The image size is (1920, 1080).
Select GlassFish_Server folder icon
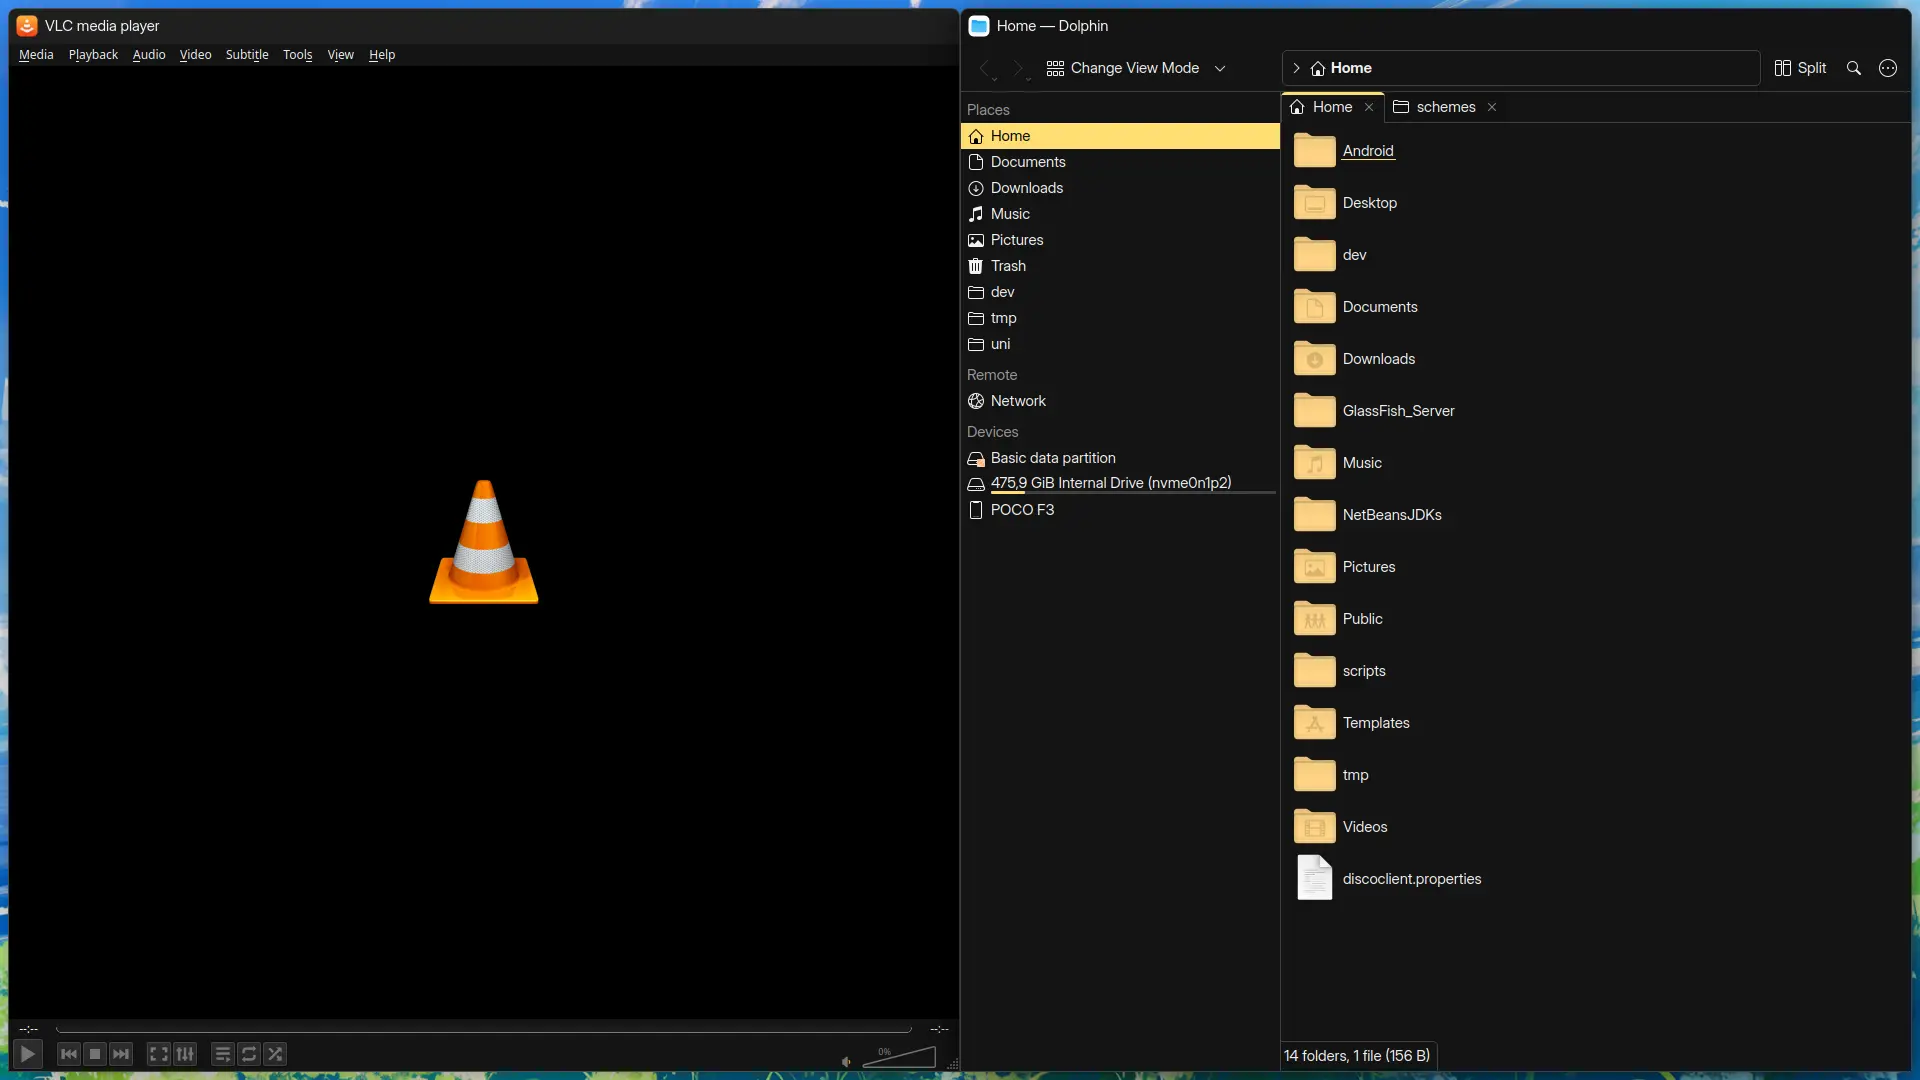[1314, 411]
